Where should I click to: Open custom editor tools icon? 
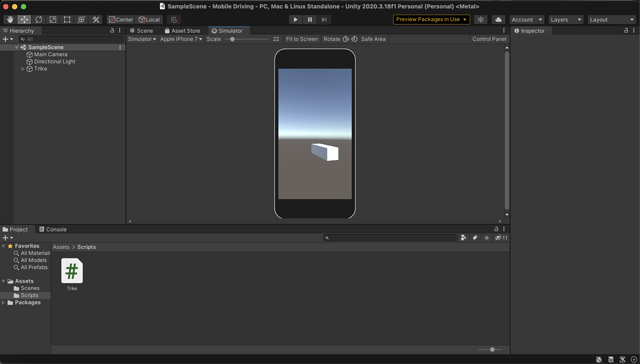click(96, 20)
